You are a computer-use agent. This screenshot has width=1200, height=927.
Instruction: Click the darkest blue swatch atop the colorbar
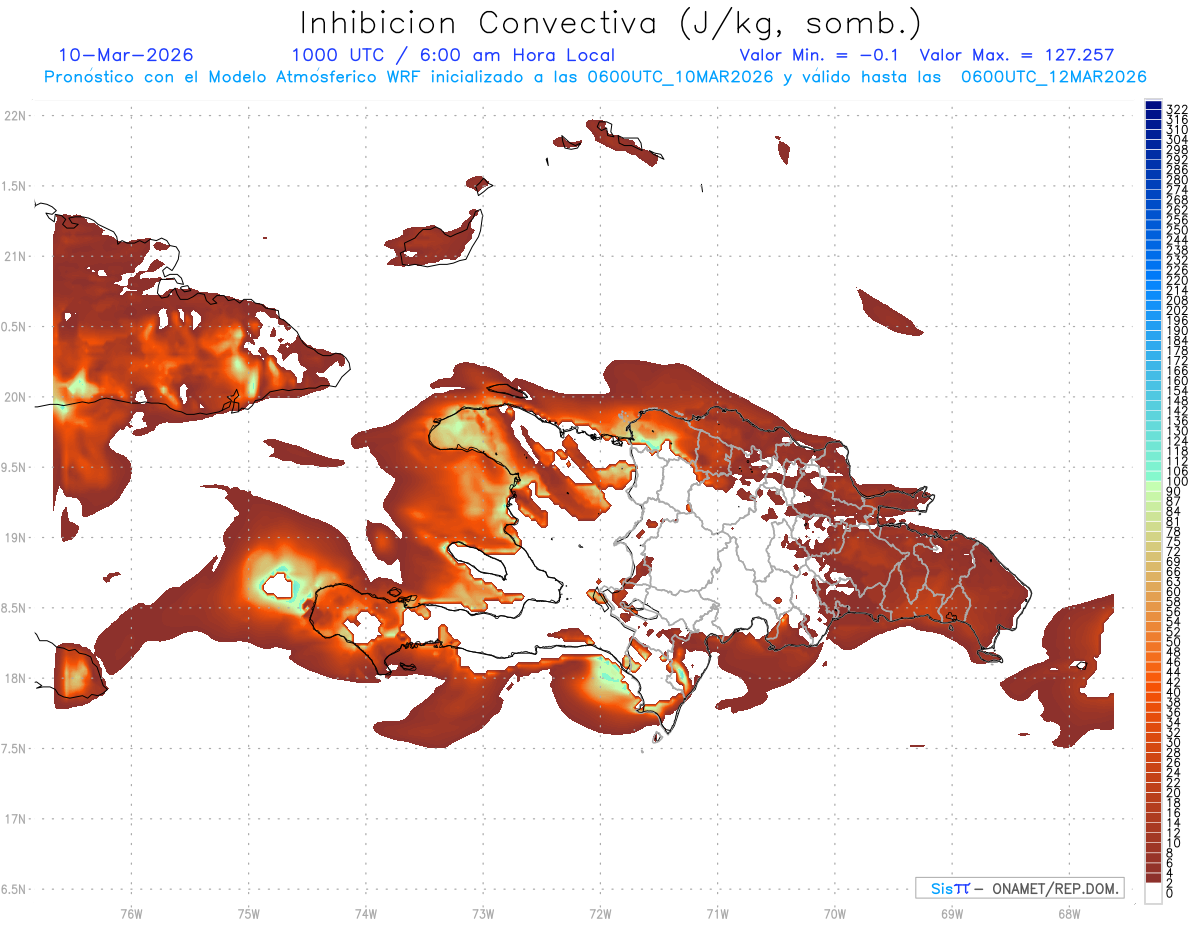click(x=1153, y=104)
